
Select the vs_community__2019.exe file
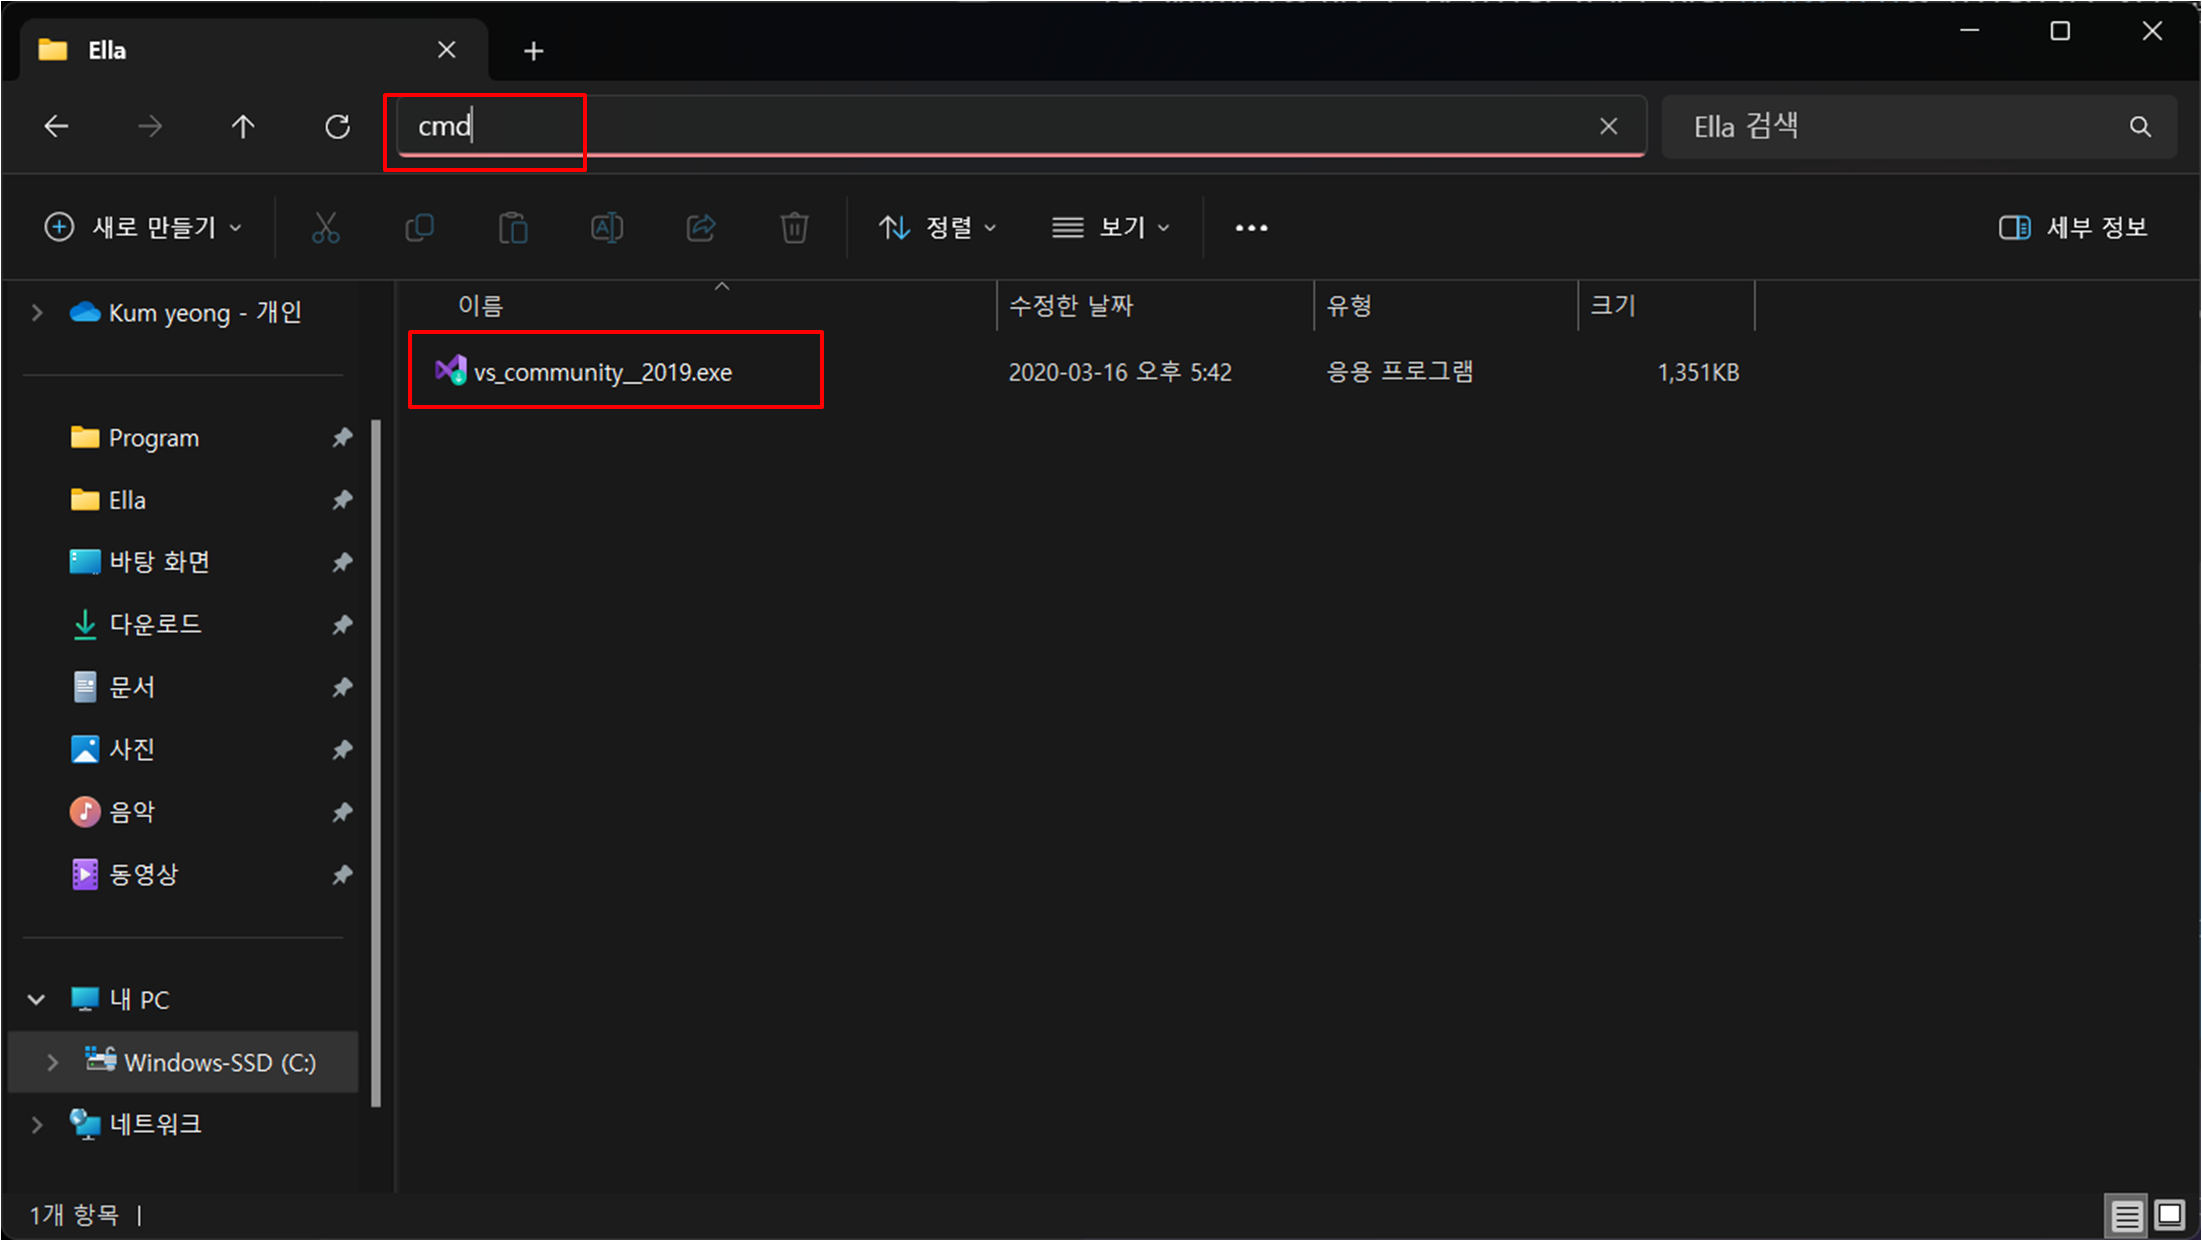[602, 372]
